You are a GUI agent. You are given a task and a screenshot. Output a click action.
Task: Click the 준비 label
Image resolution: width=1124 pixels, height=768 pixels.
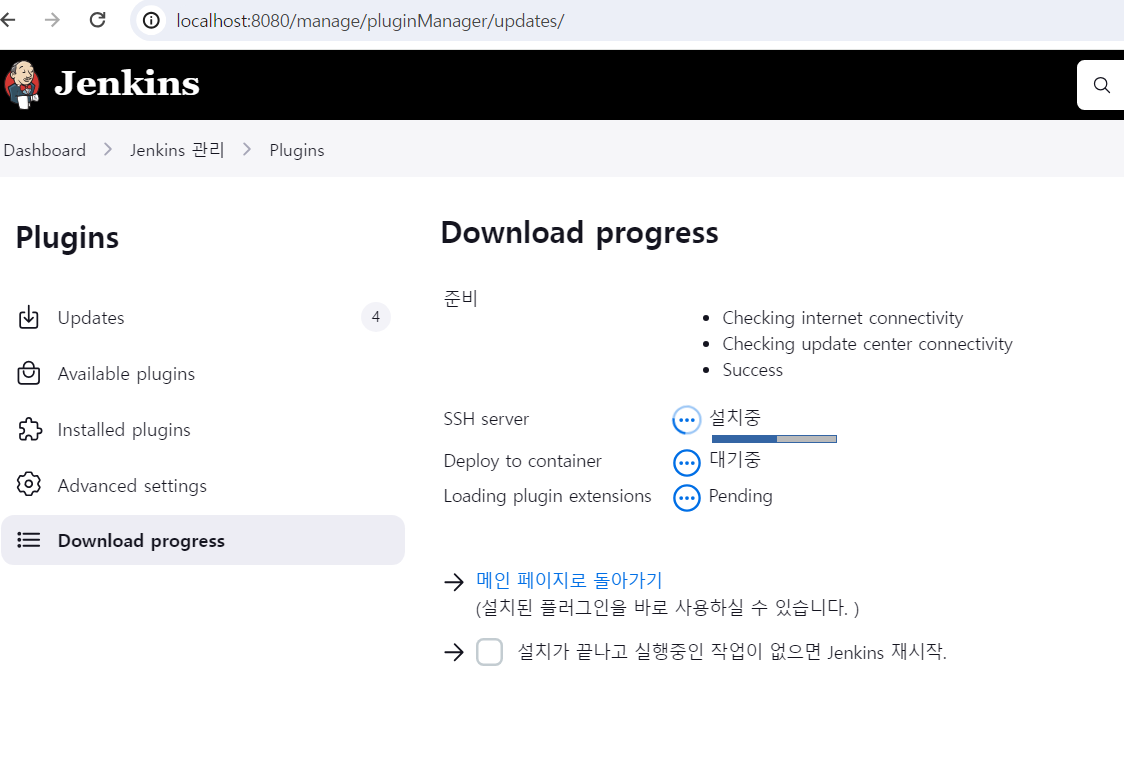click(461, 298)
